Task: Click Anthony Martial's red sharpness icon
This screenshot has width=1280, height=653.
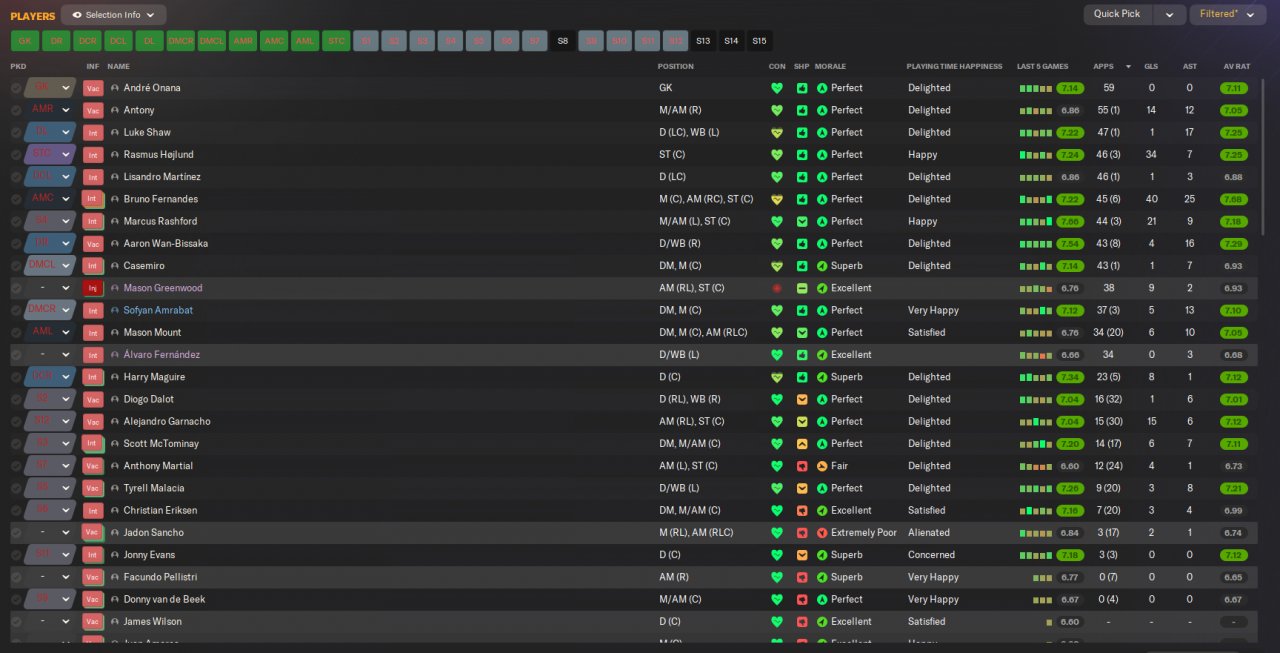Action: [x=802, y=466]
